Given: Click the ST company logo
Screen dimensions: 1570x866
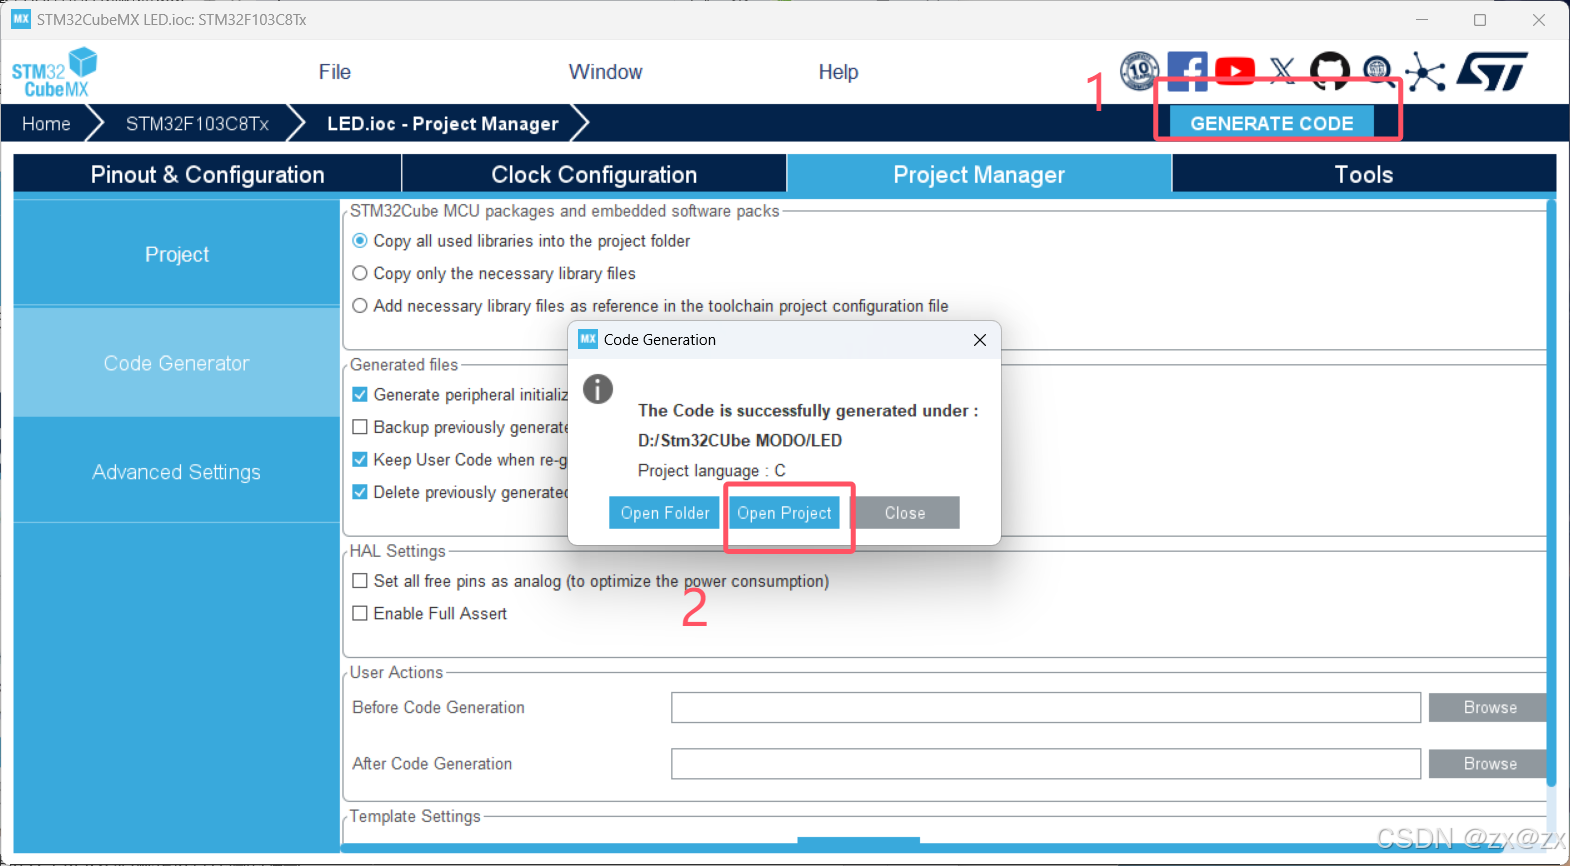Looking at the screenshot, I should [1492, 71].
